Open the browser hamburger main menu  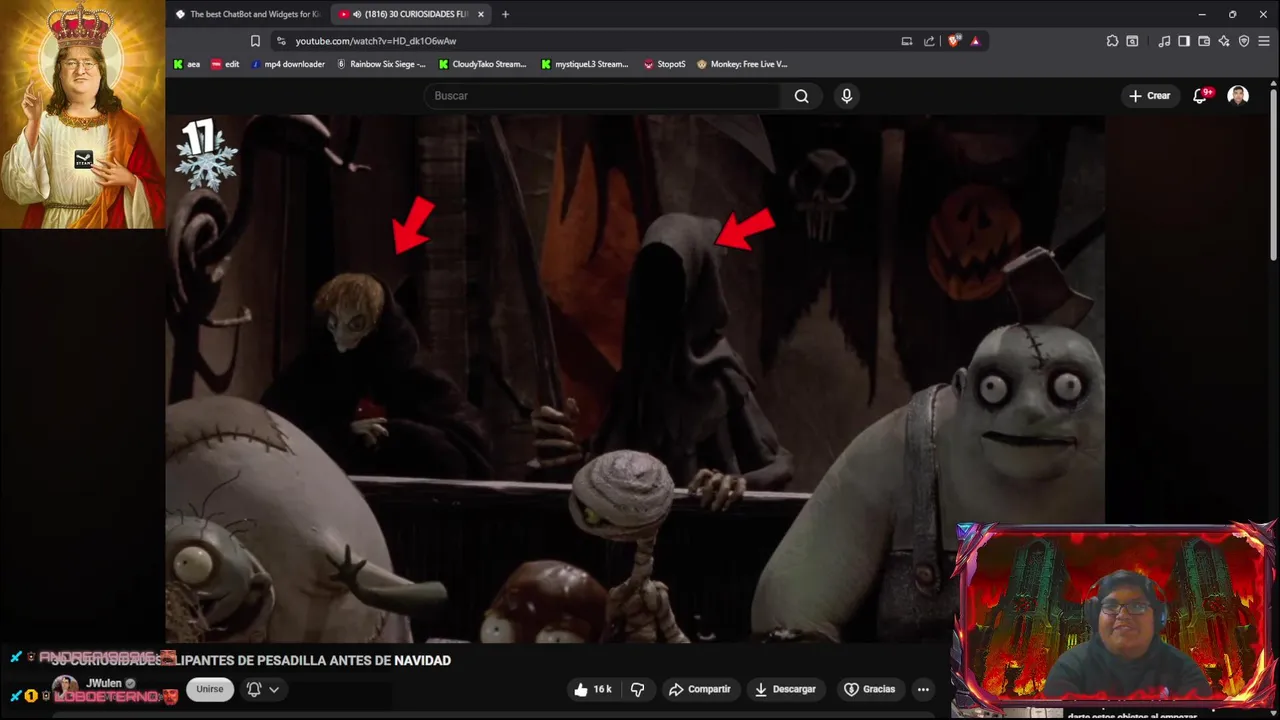tap(1264, 41)
